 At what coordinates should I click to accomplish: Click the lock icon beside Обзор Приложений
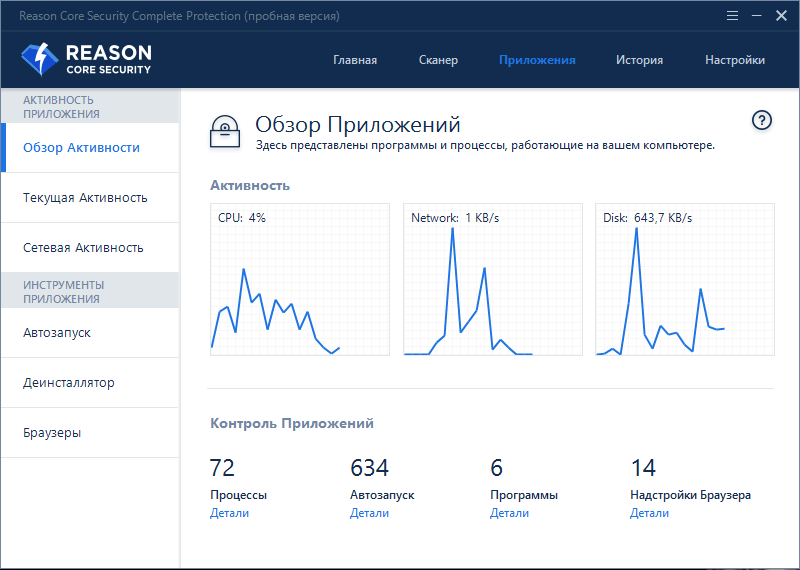(x=225, y=132)
